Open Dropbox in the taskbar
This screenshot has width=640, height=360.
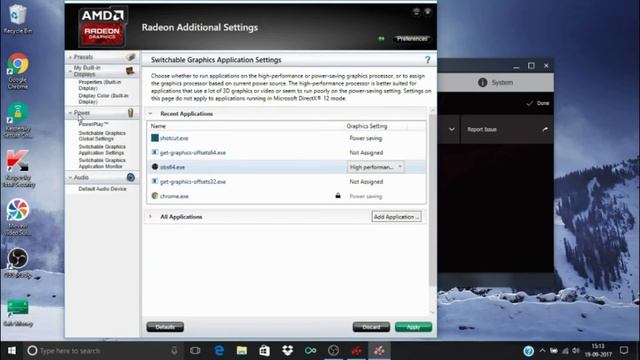[287, 351]
